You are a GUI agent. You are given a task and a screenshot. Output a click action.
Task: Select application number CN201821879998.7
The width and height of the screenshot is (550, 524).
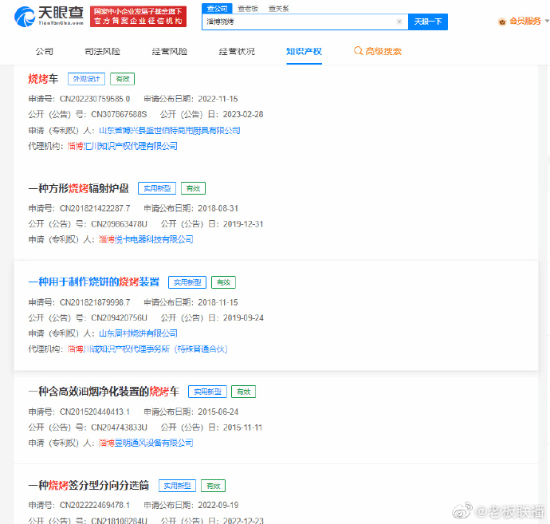click(95, 302)
